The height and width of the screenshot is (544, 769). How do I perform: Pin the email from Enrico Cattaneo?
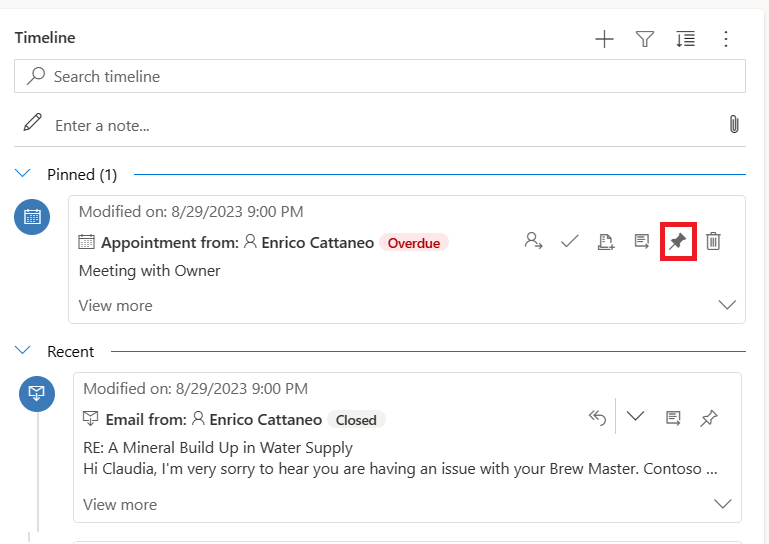(709, 418)
